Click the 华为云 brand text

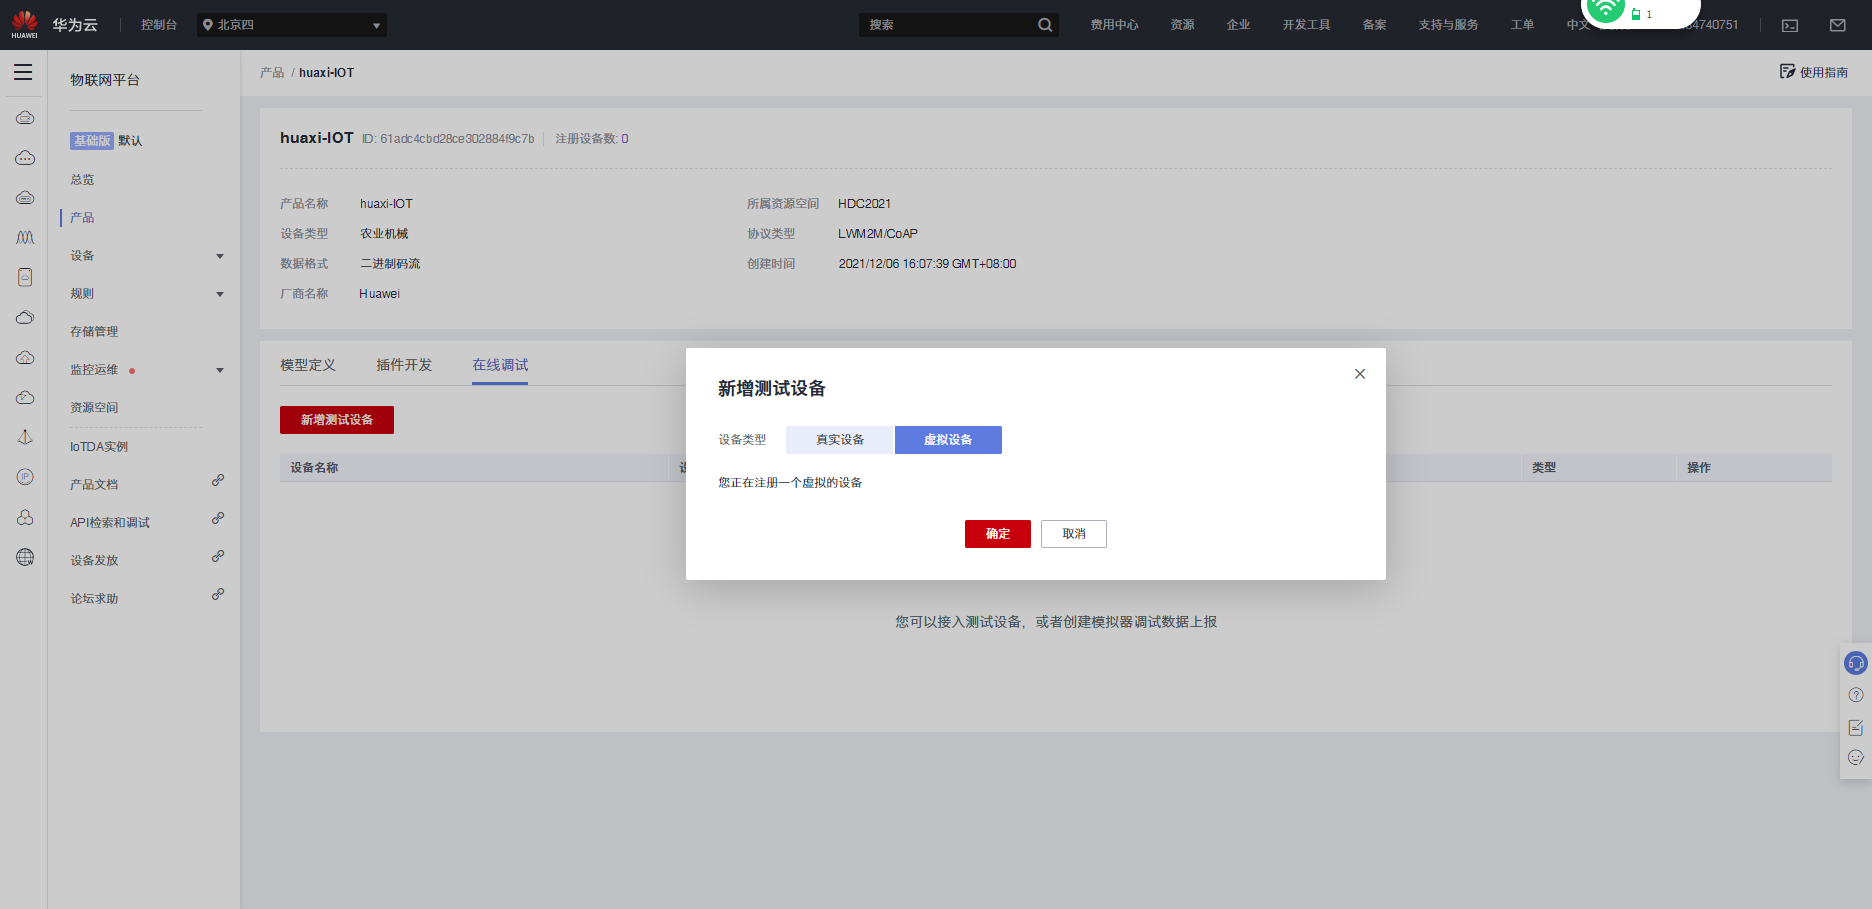click(75, 25)
